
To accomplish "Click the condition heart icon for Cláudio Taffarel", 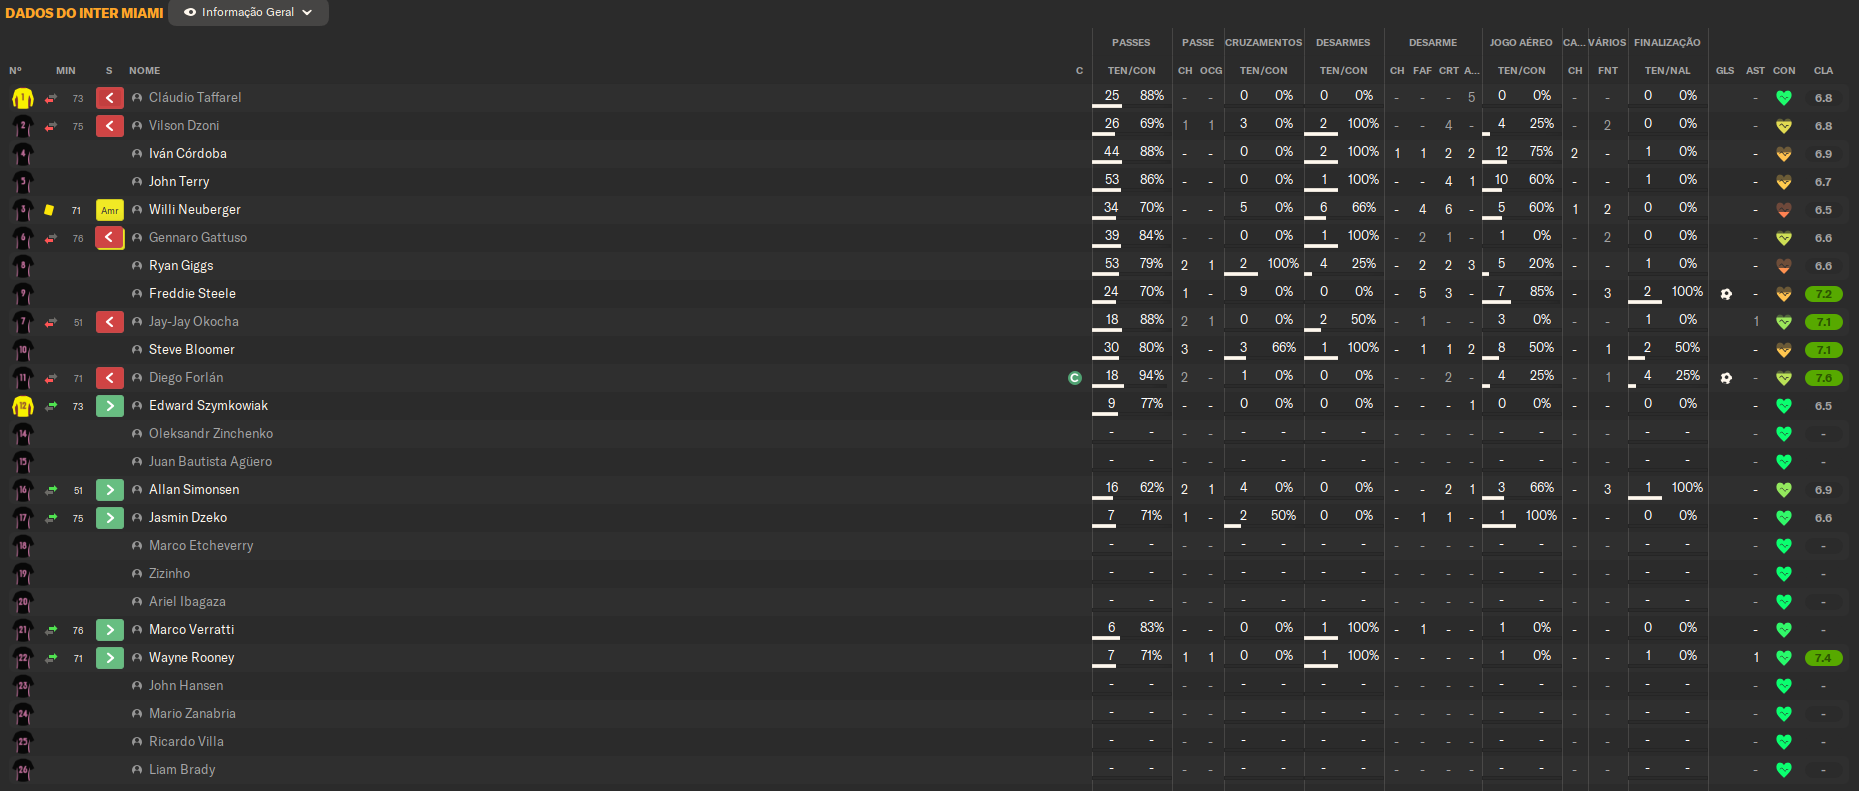I will pyautogui.click(x=1784, y=98).
